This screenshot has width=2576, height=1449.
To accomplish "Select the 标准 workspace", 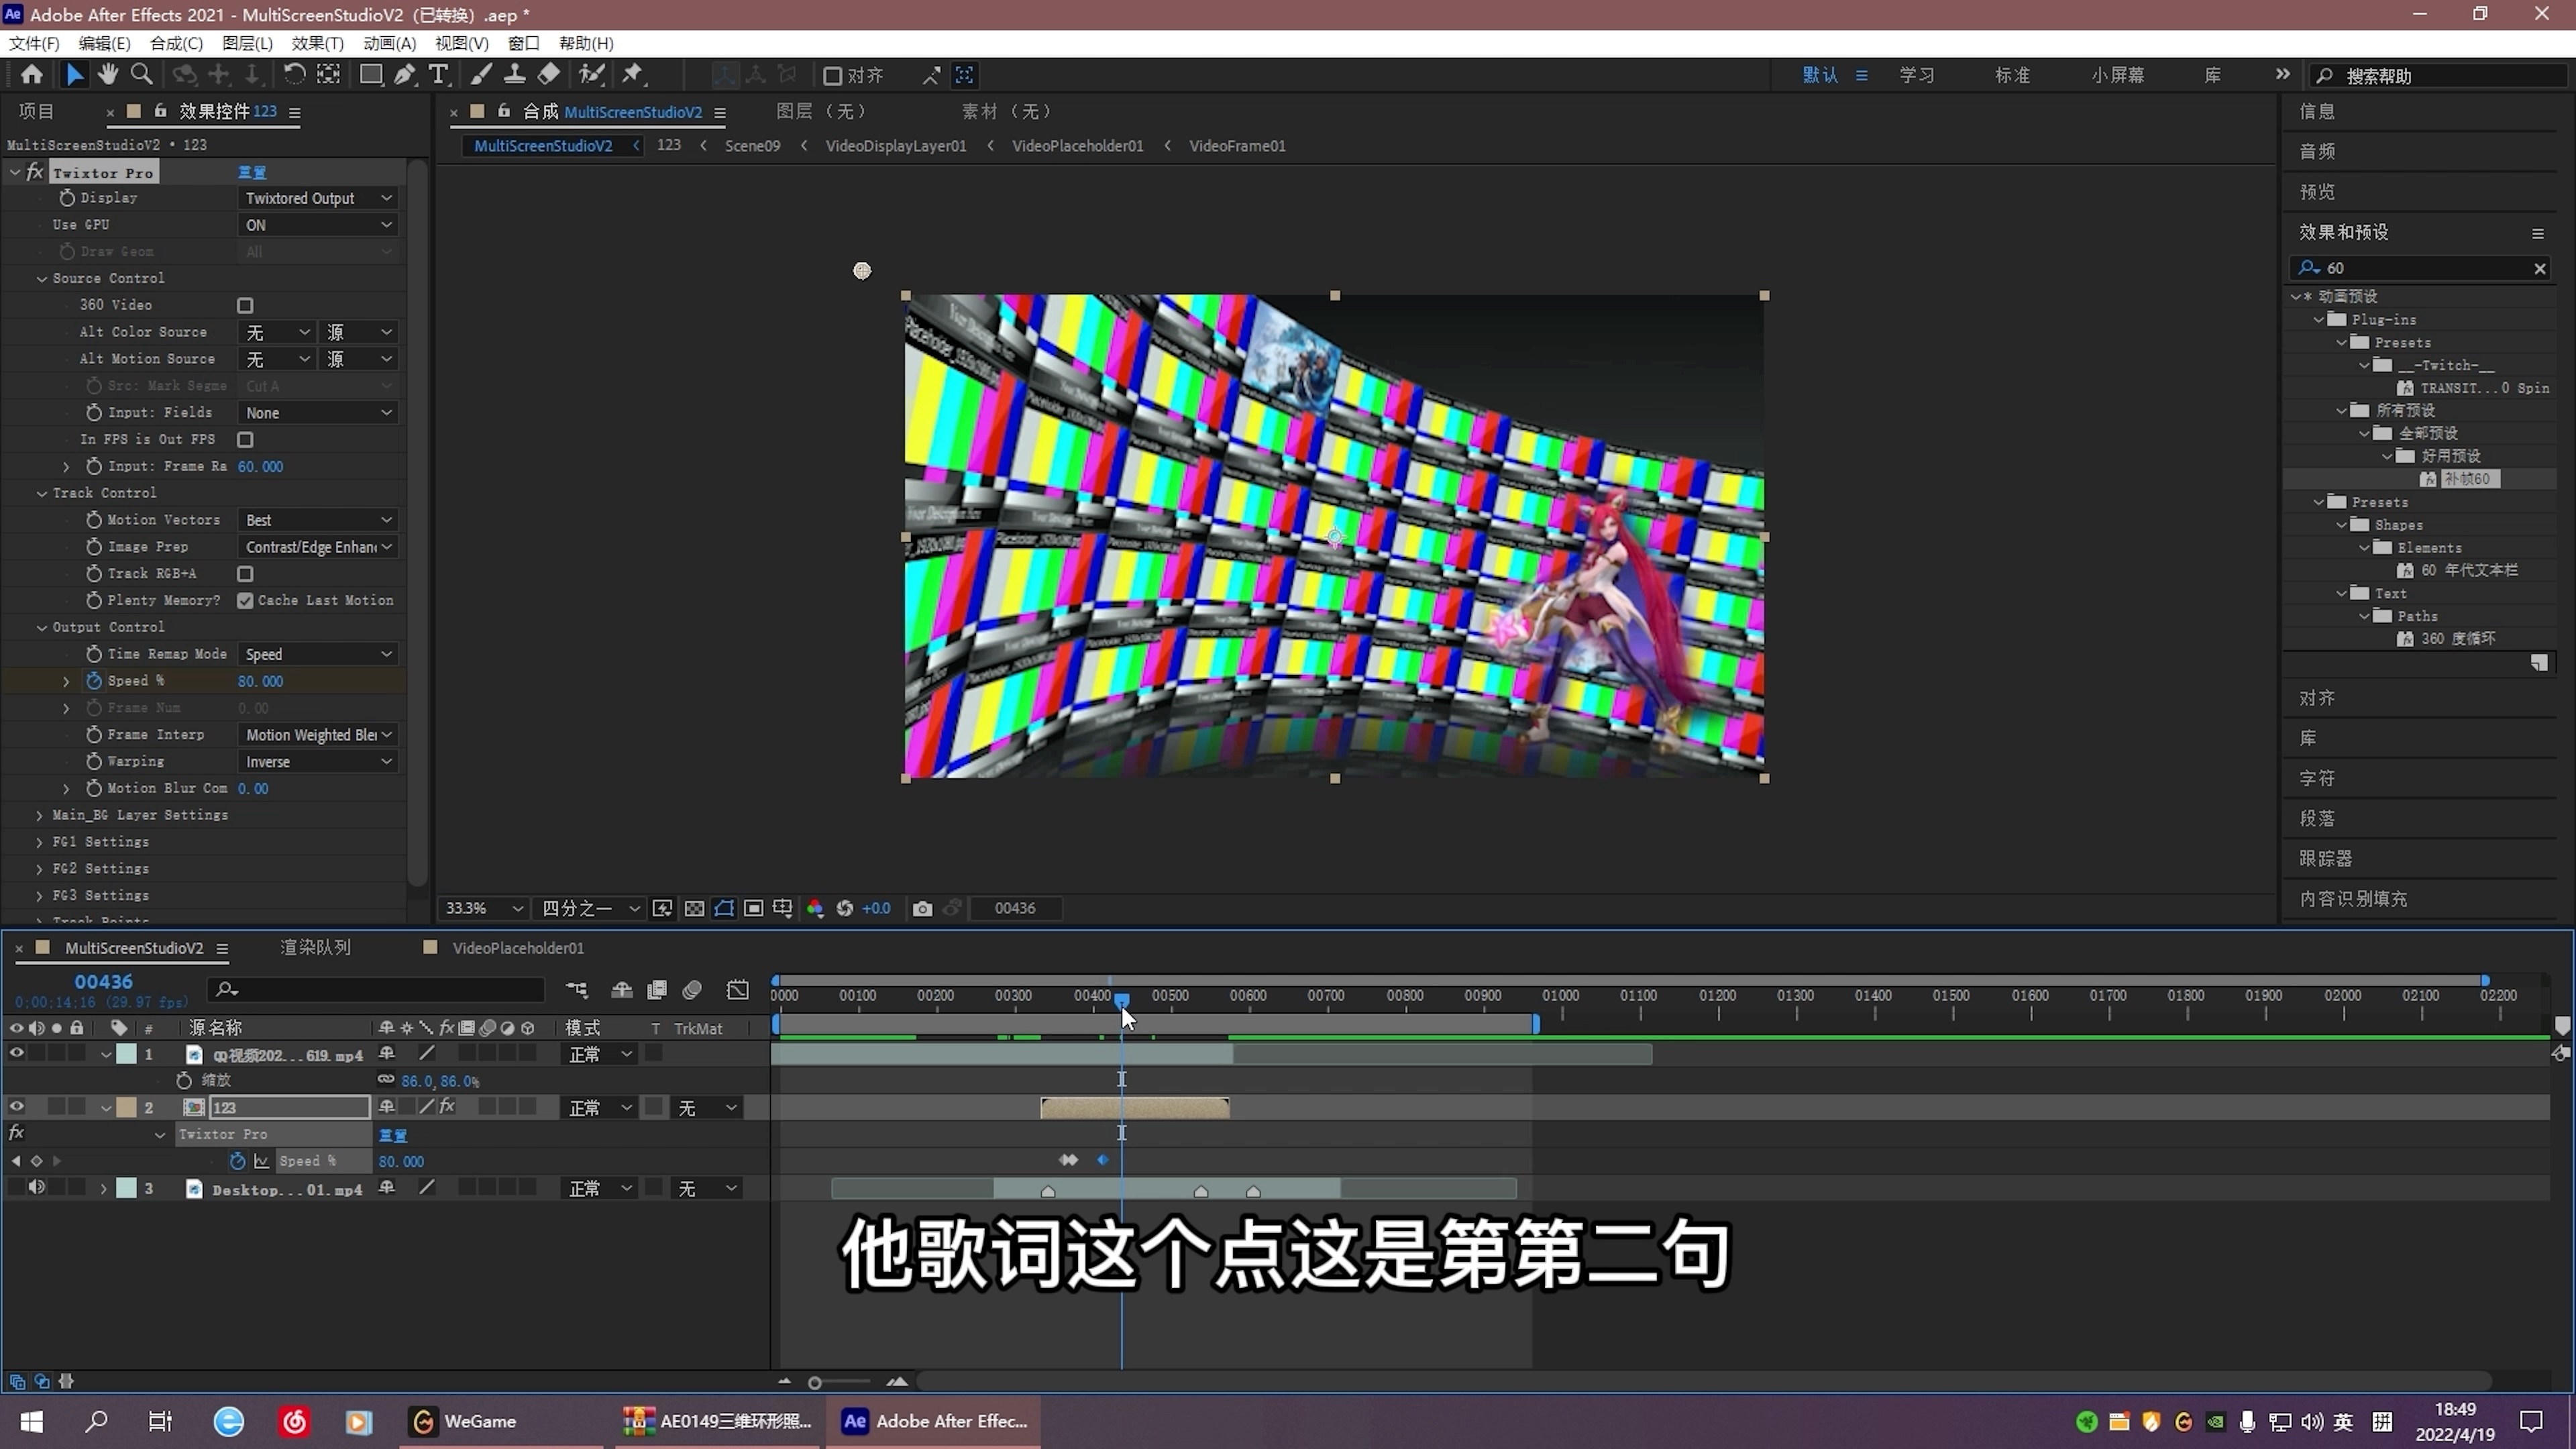I will [2012, 75].
